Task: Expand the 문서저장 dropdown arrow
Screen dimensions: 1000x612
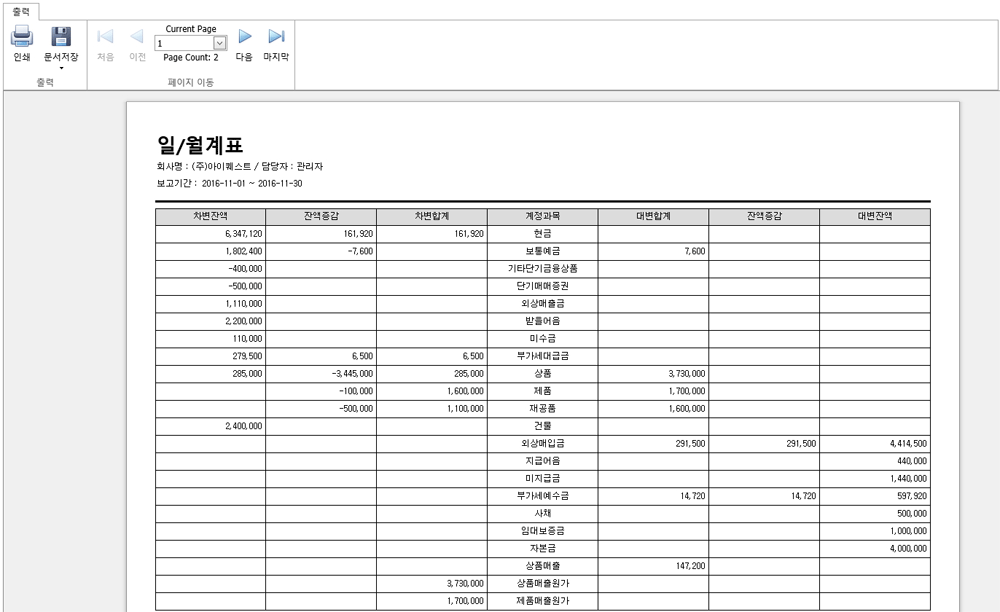Action: pyautogui.click(x=61, y=69)
